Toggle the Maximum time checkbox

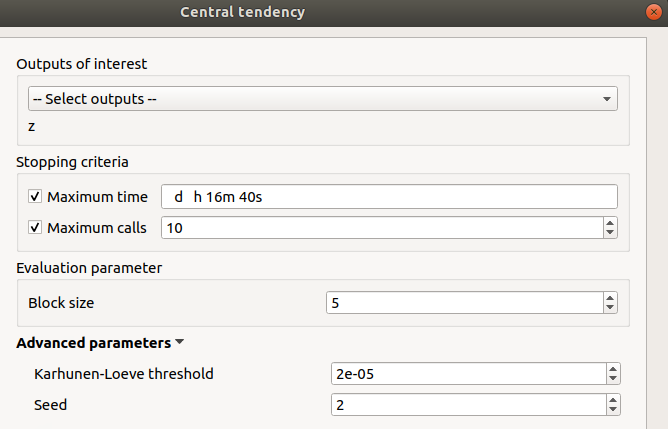(36, 197)
